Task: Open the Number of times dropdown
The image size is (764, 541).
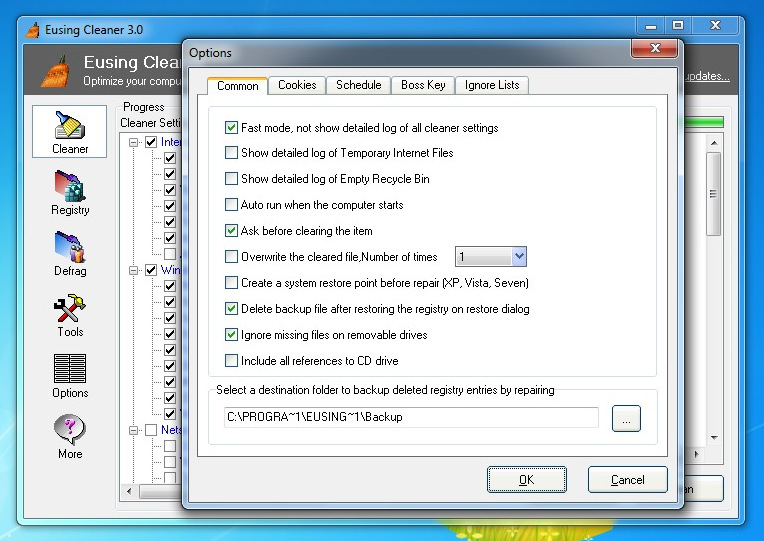Action: (x=519, y=256)
